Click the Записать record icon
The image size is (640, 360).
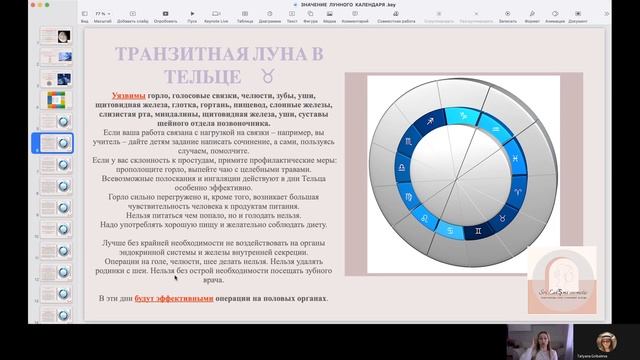click(x=507, y=14)
